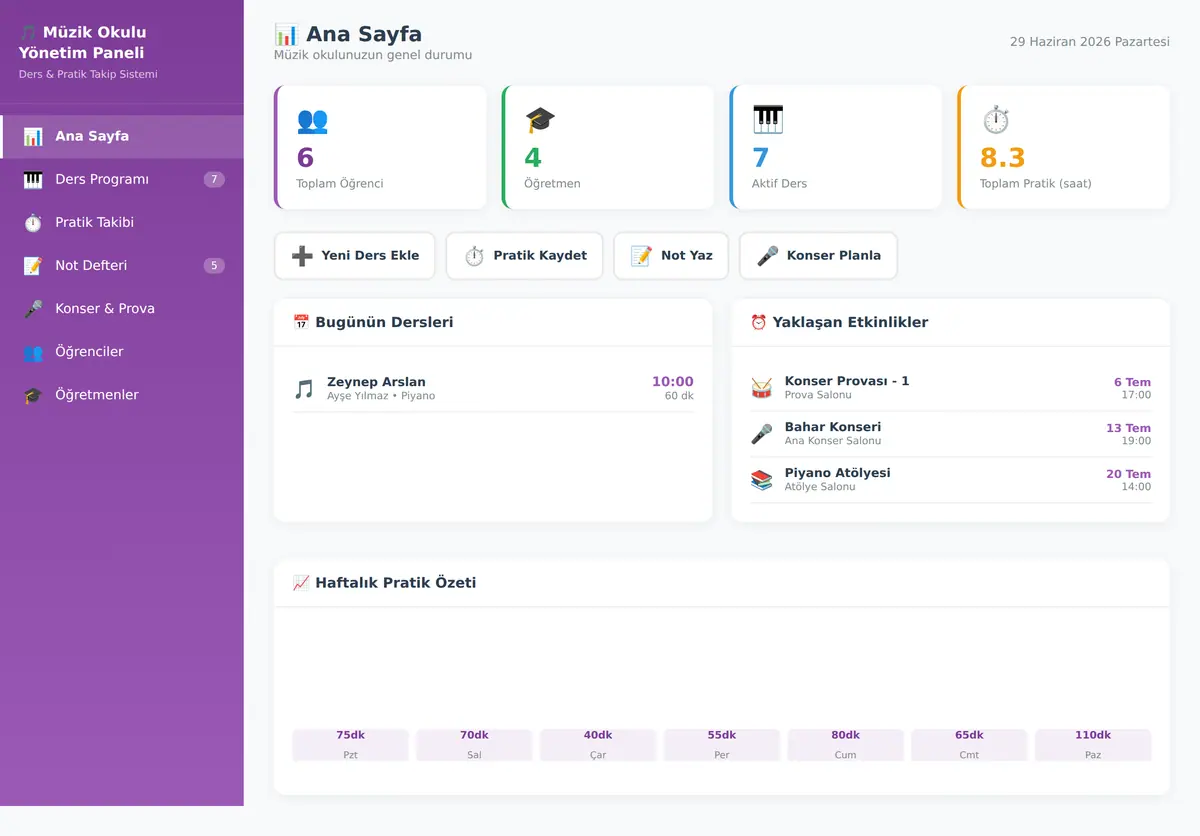This screenshot has width=1200, height=836.
Task: Click the calendar icon in Bugünün Dersleri header
Action: tap(301, 322)
